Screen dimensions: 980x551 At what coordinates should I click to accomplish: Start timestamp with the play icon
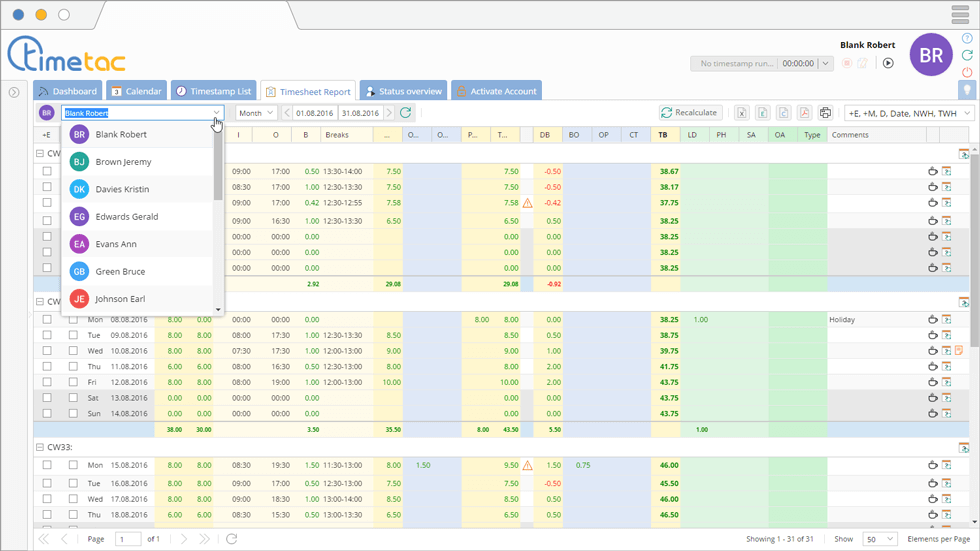coord(888,63)
